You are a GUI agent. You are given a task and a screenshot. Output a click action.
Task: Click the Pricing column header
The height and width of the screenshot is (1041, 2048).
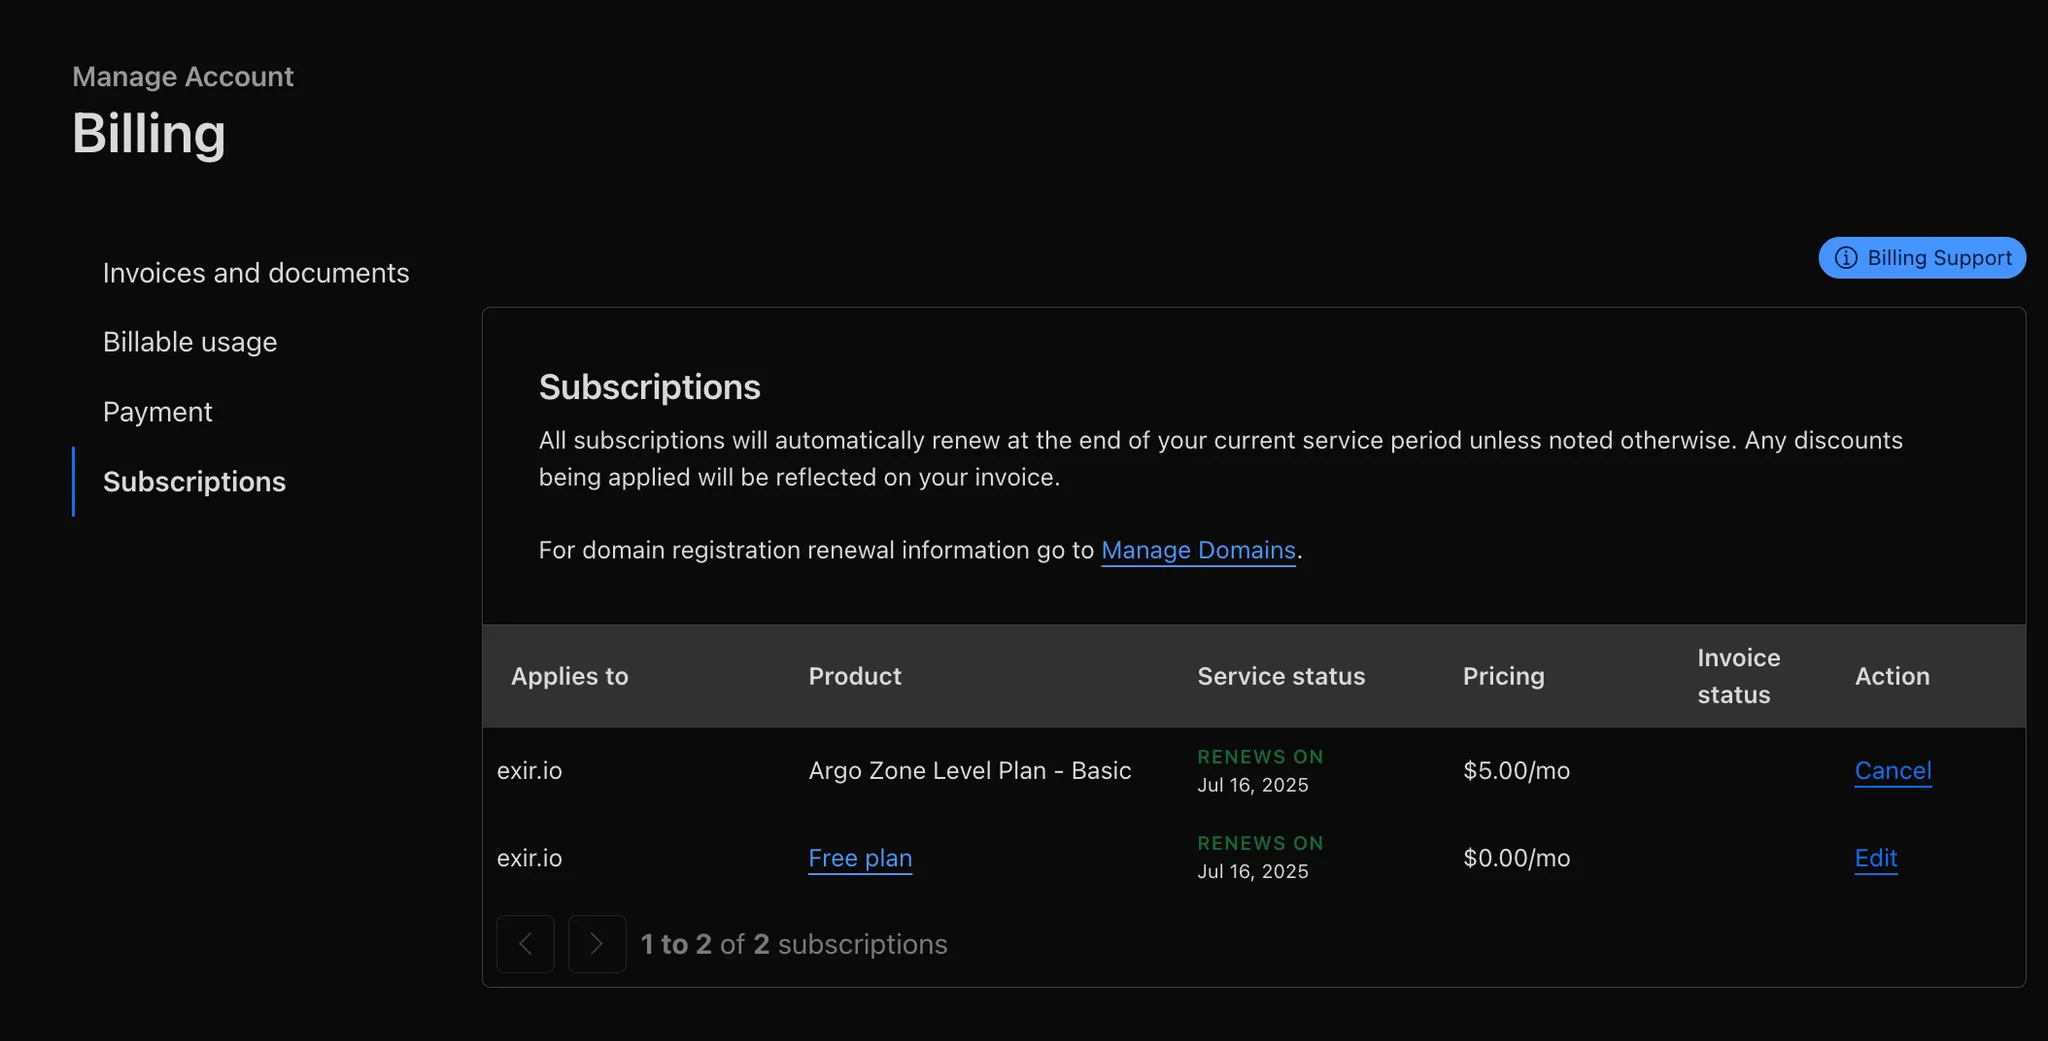pos(1503,677)
